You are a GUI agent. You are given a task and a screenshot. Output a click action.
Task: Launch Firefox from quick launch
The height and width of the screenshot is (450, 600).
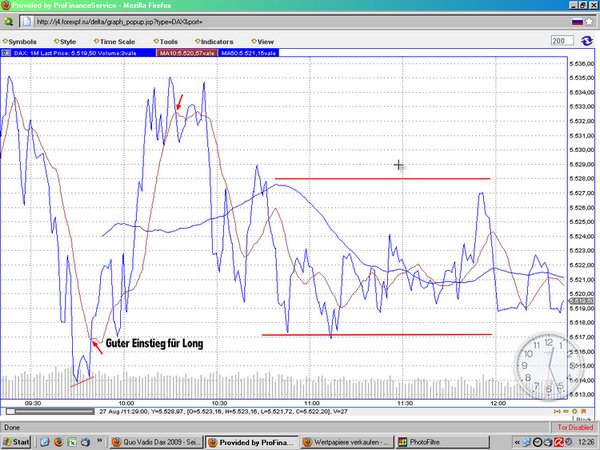pos(59,442)
